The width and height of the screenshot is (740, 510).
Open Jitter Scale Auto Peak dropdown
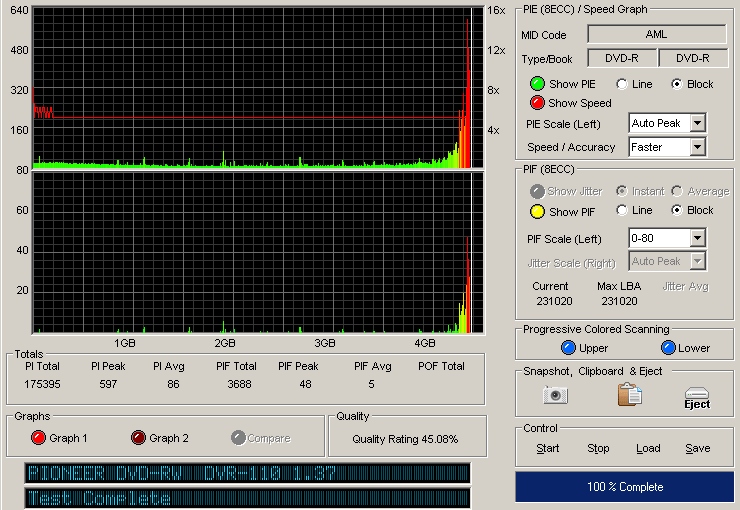697,261
